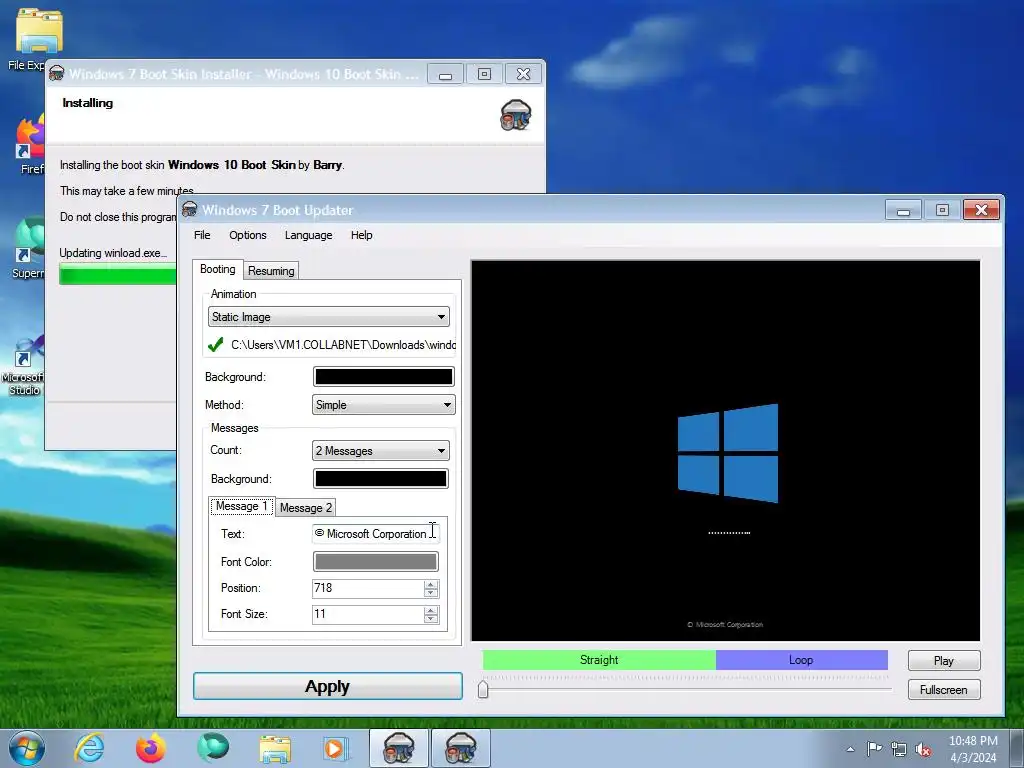
Task: Change the gray Font Color swatch
Action: (376, 562)
